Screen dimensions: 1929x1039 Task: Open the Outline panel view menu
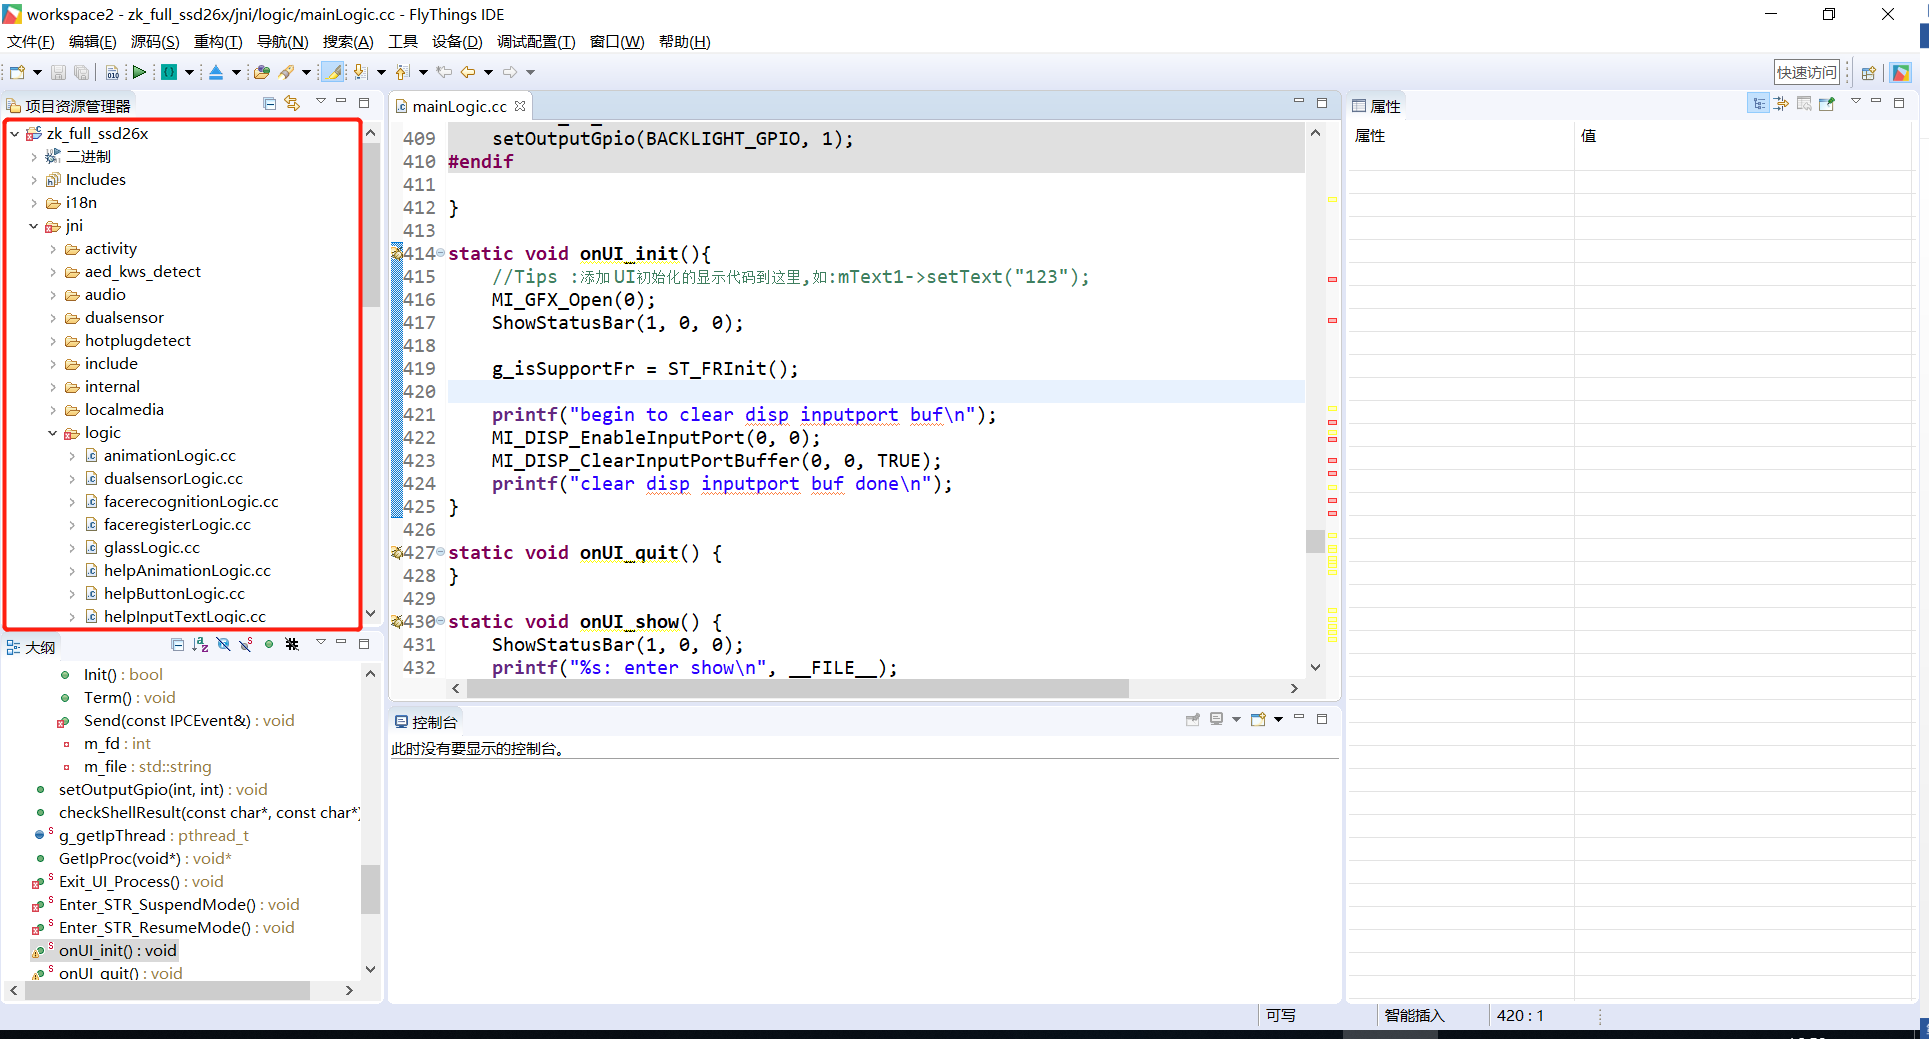tap(321, 643)
